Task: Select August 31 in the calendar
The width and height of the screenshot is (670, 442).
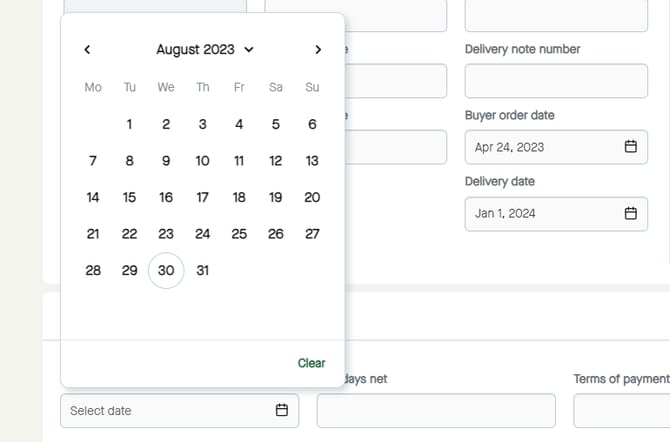Action: (x=202, y=270)
